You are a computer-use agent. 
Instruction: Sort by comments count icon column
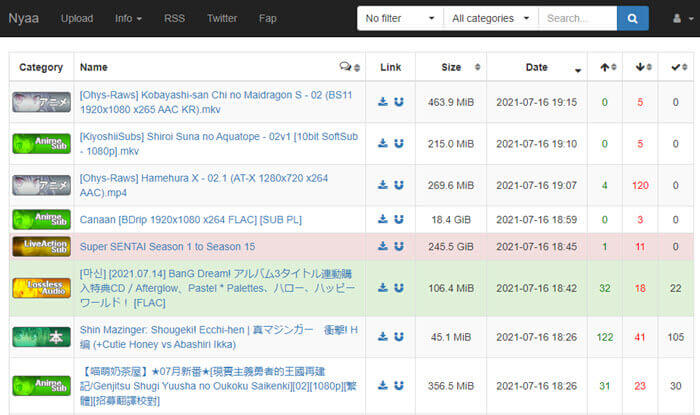tap(350, 67)
